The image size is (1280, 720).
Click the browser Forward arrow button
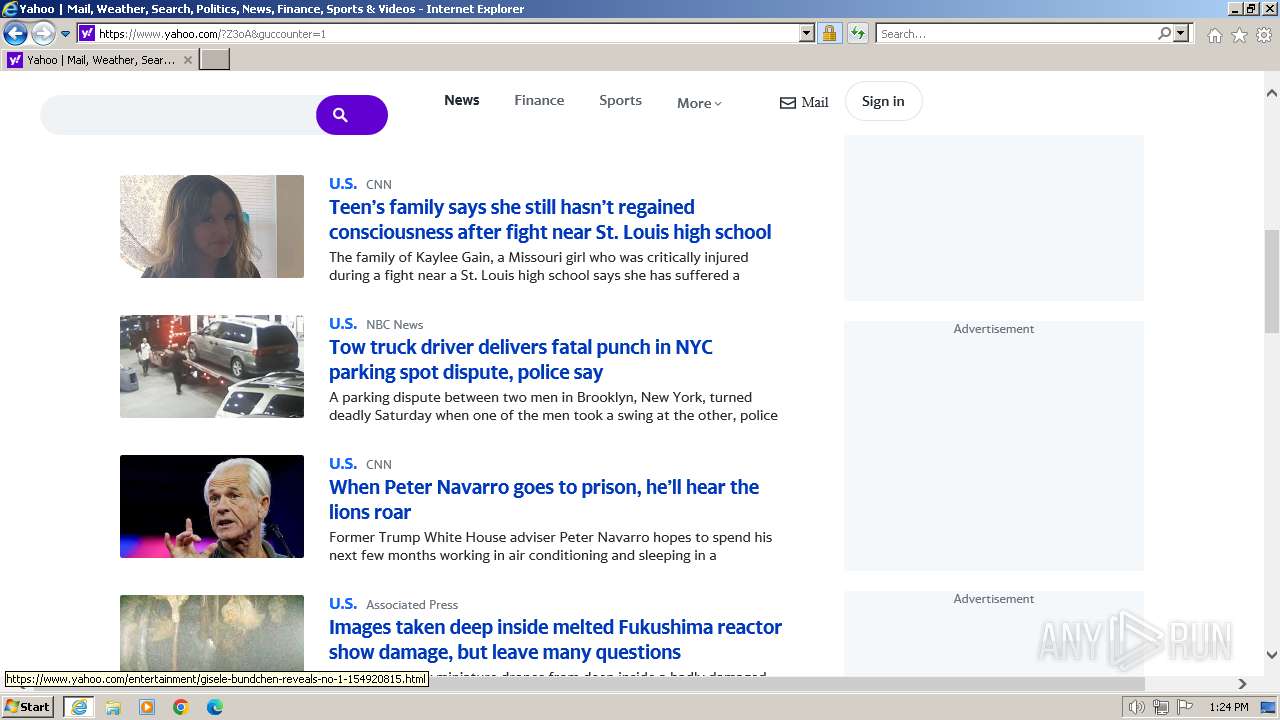pyautogui.click(x=43, y=34)
